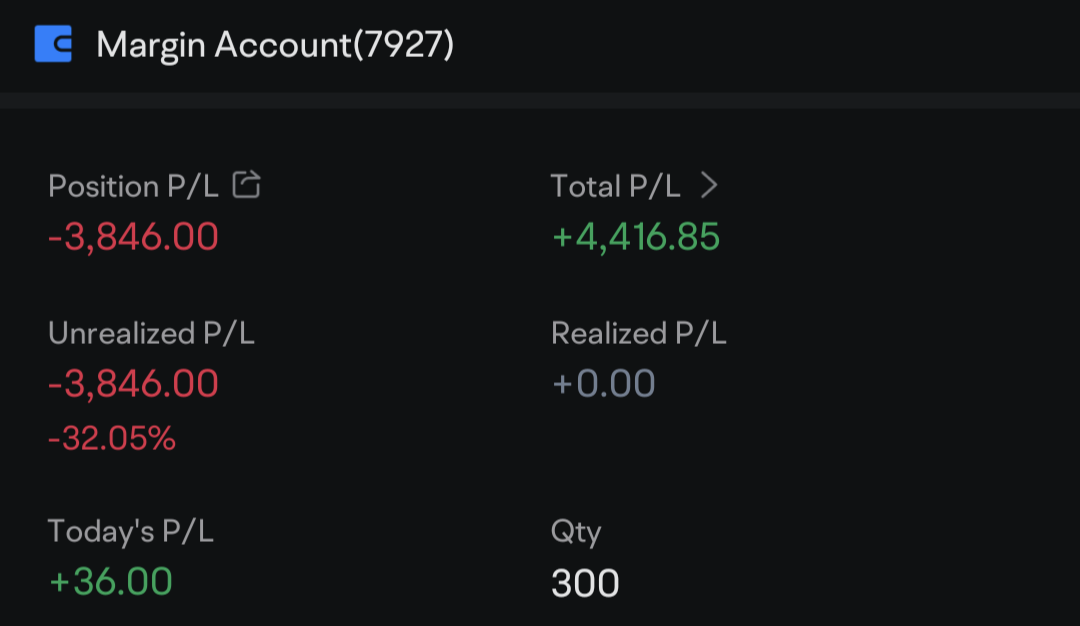Screen dimensions: 1080x626
Task: Select the Realized P/L label
Action: coord(638,334)
